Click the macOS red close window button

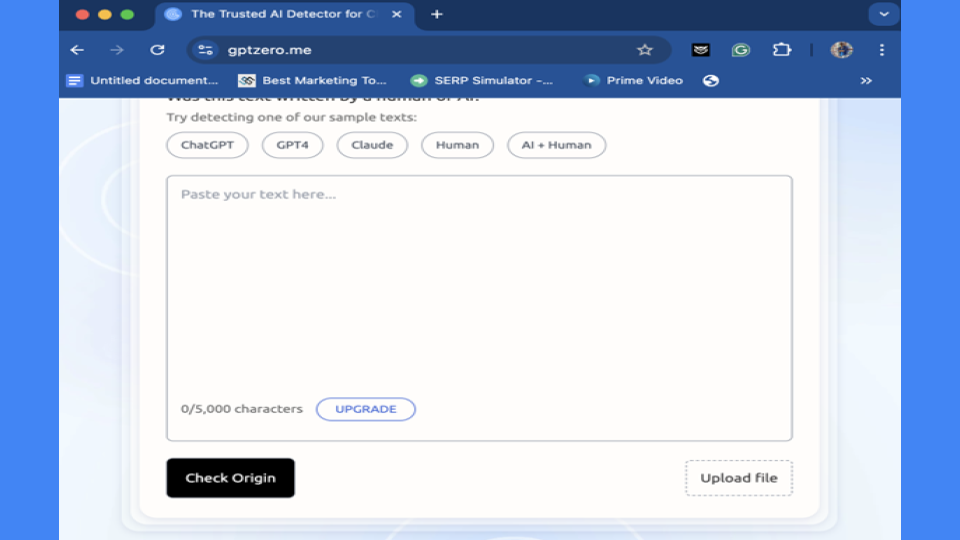click(82, 14)
